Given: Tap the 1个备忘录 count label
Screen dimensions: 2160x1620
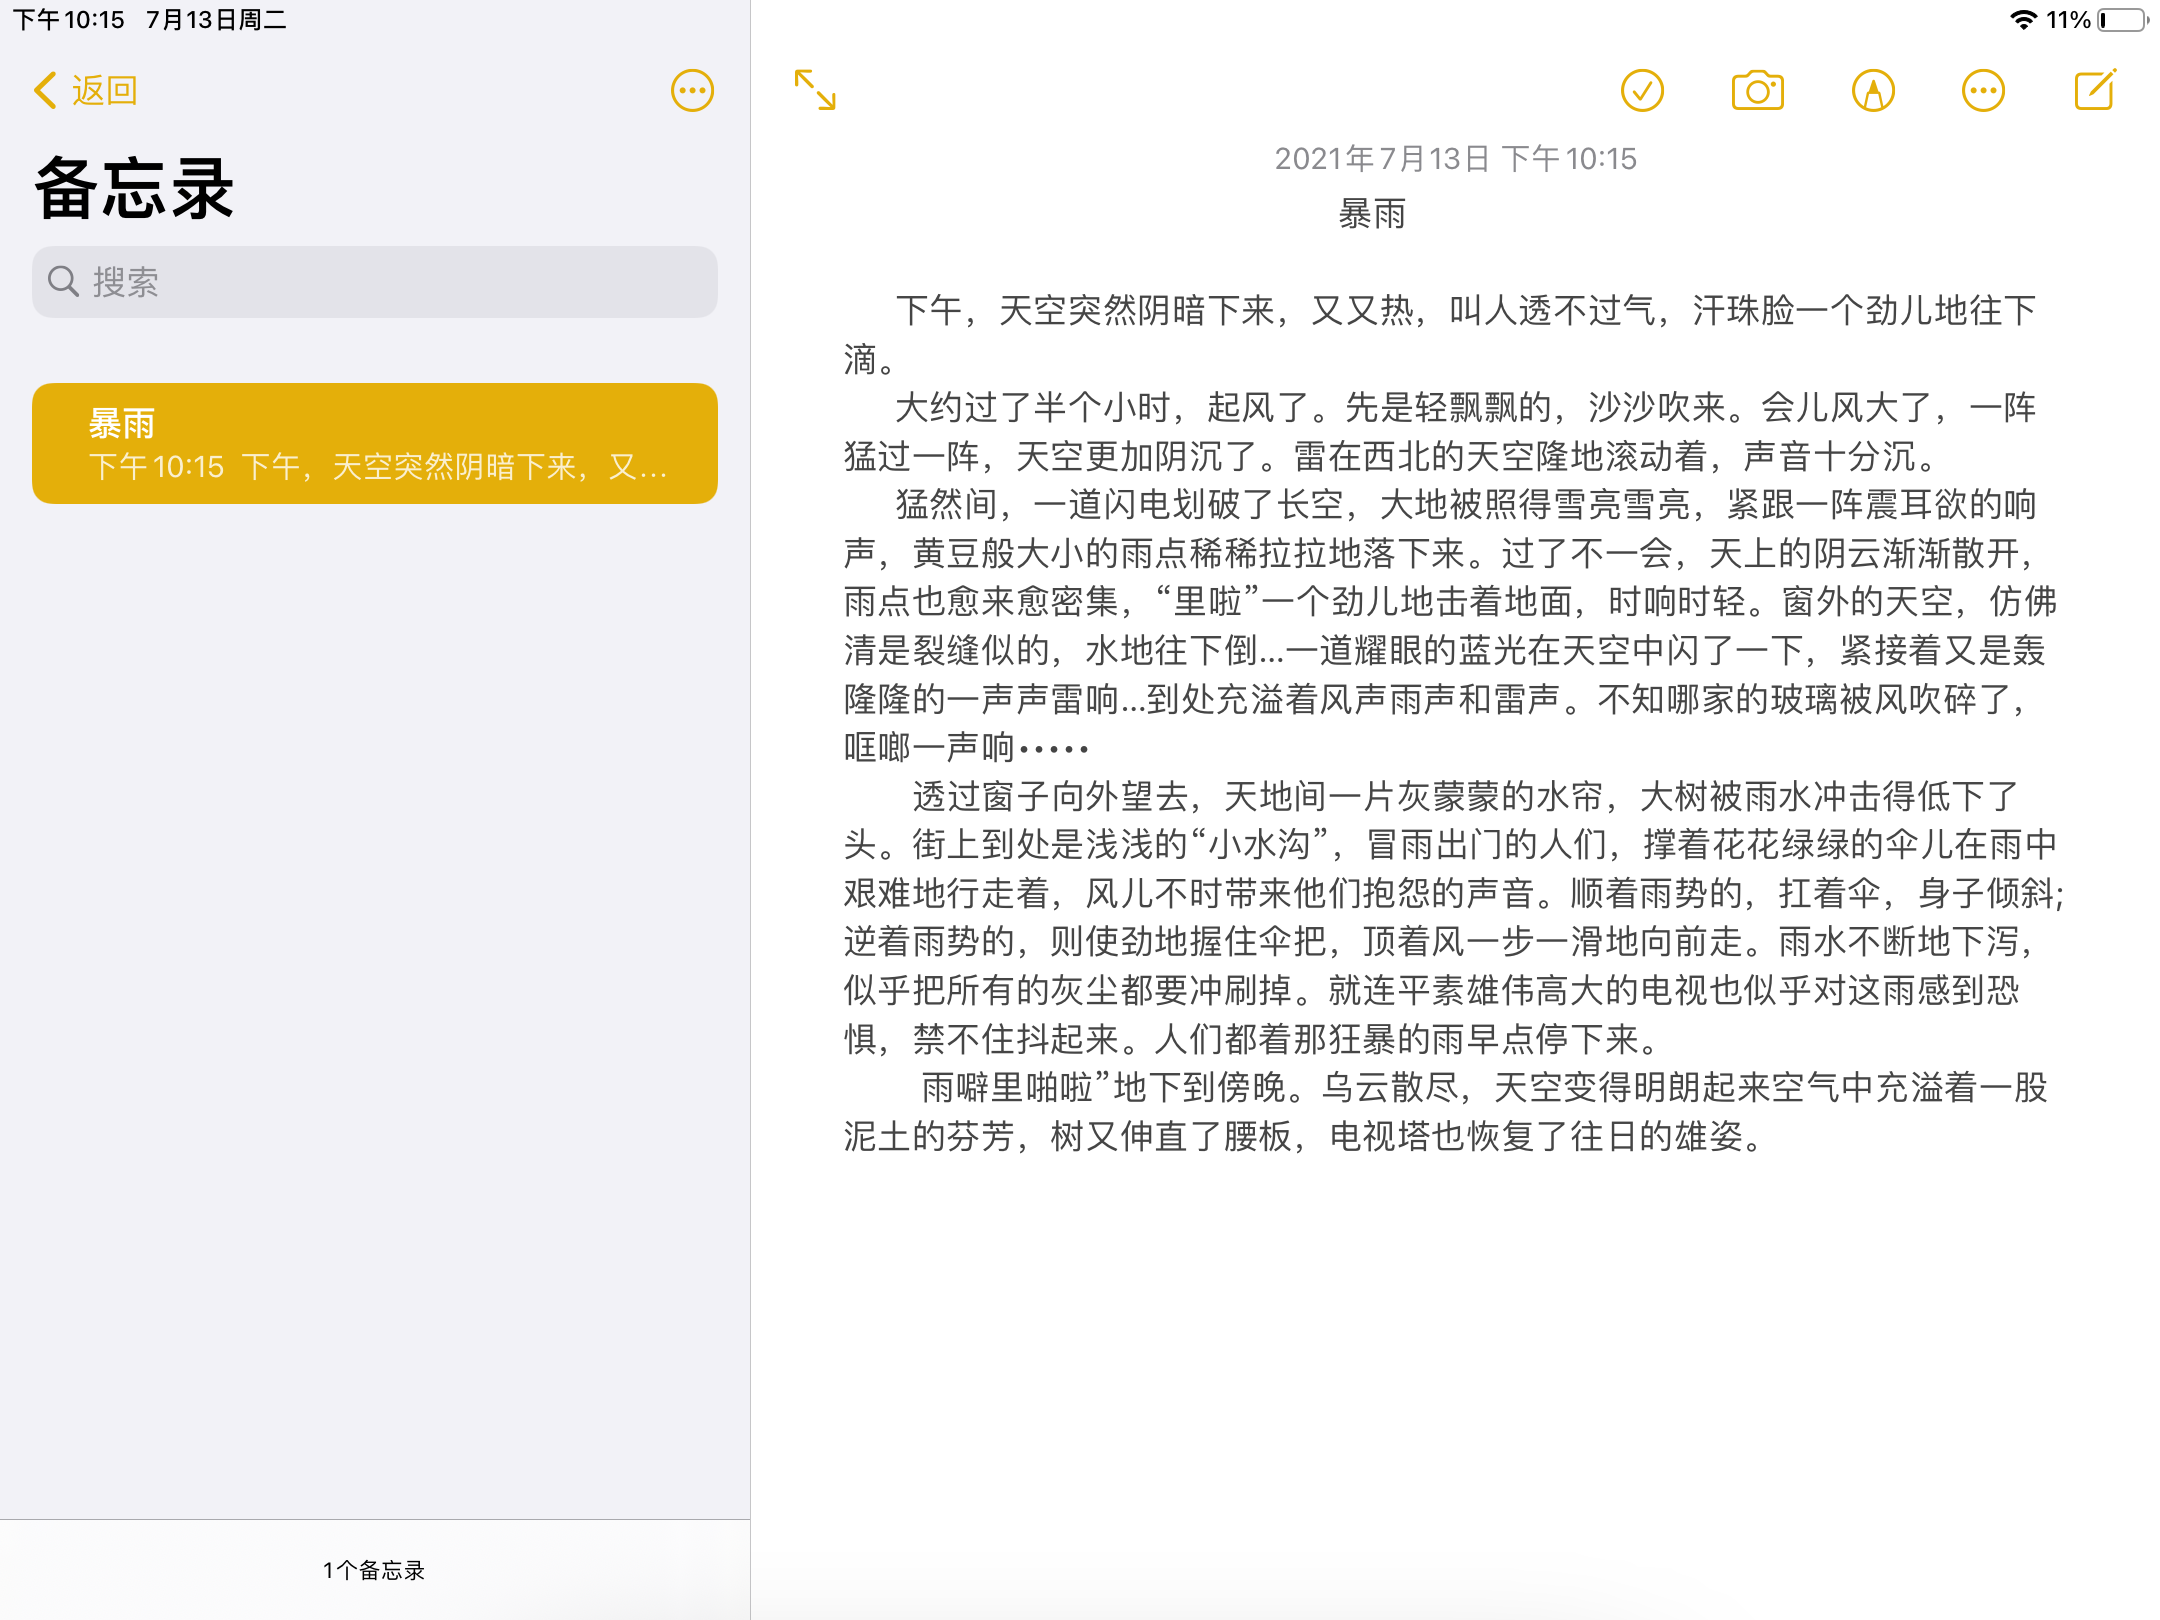Looking at the screenshot, I should coord(374,1570).
